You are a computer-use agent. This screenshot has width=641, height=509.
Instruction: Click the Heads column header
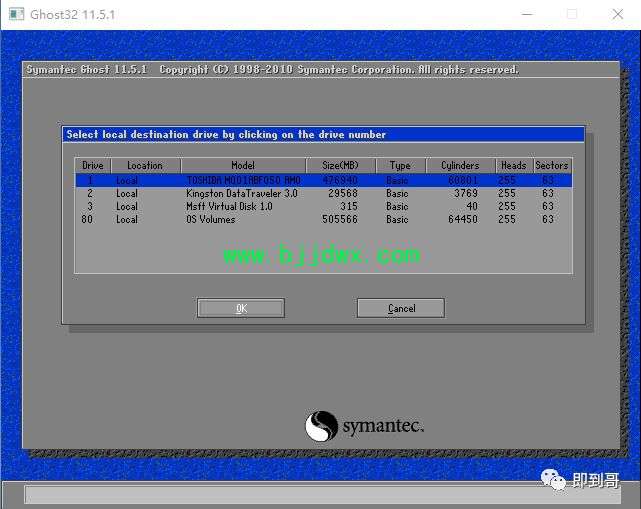pos(514,166)
